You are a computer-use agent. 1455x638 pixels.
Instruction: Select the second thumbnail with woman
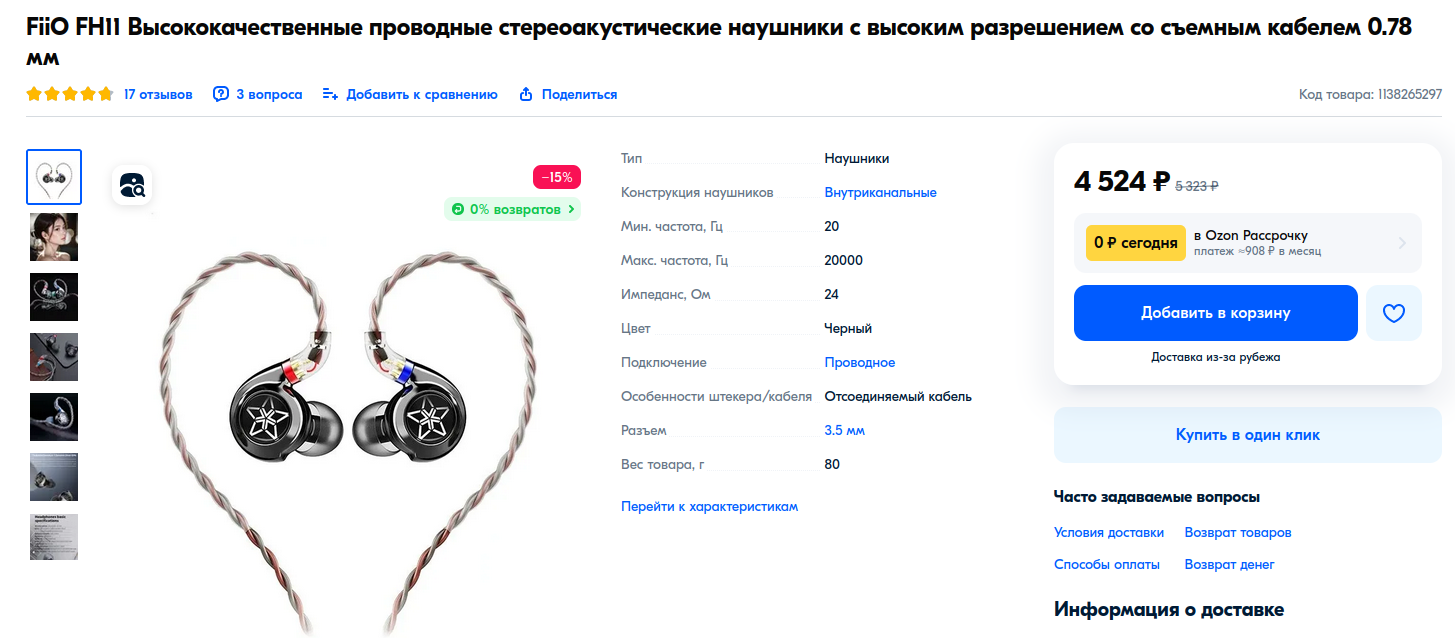click(x=54, y=237)
